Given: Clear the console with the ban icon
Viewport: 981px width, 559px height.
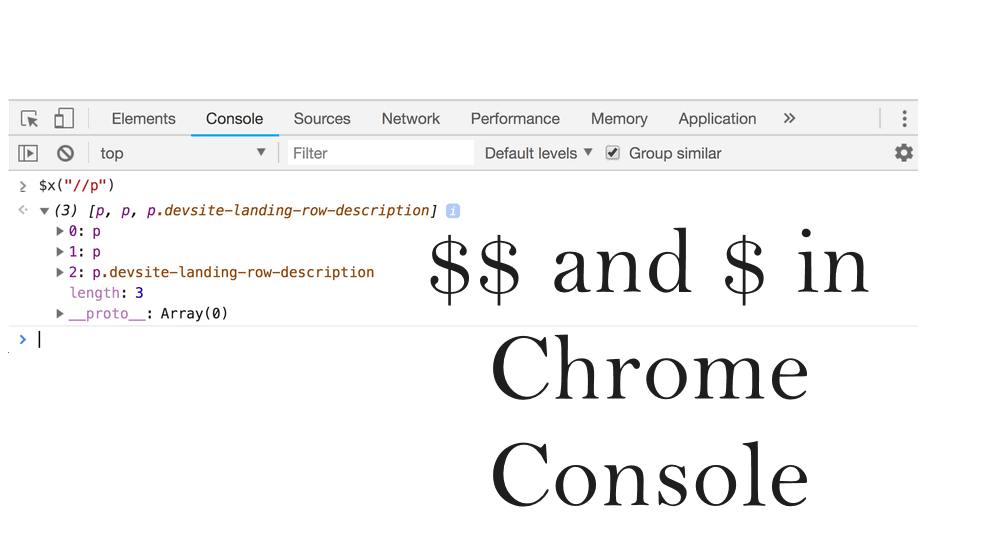Looking at the screenshot, I should [x=65, y=153].
